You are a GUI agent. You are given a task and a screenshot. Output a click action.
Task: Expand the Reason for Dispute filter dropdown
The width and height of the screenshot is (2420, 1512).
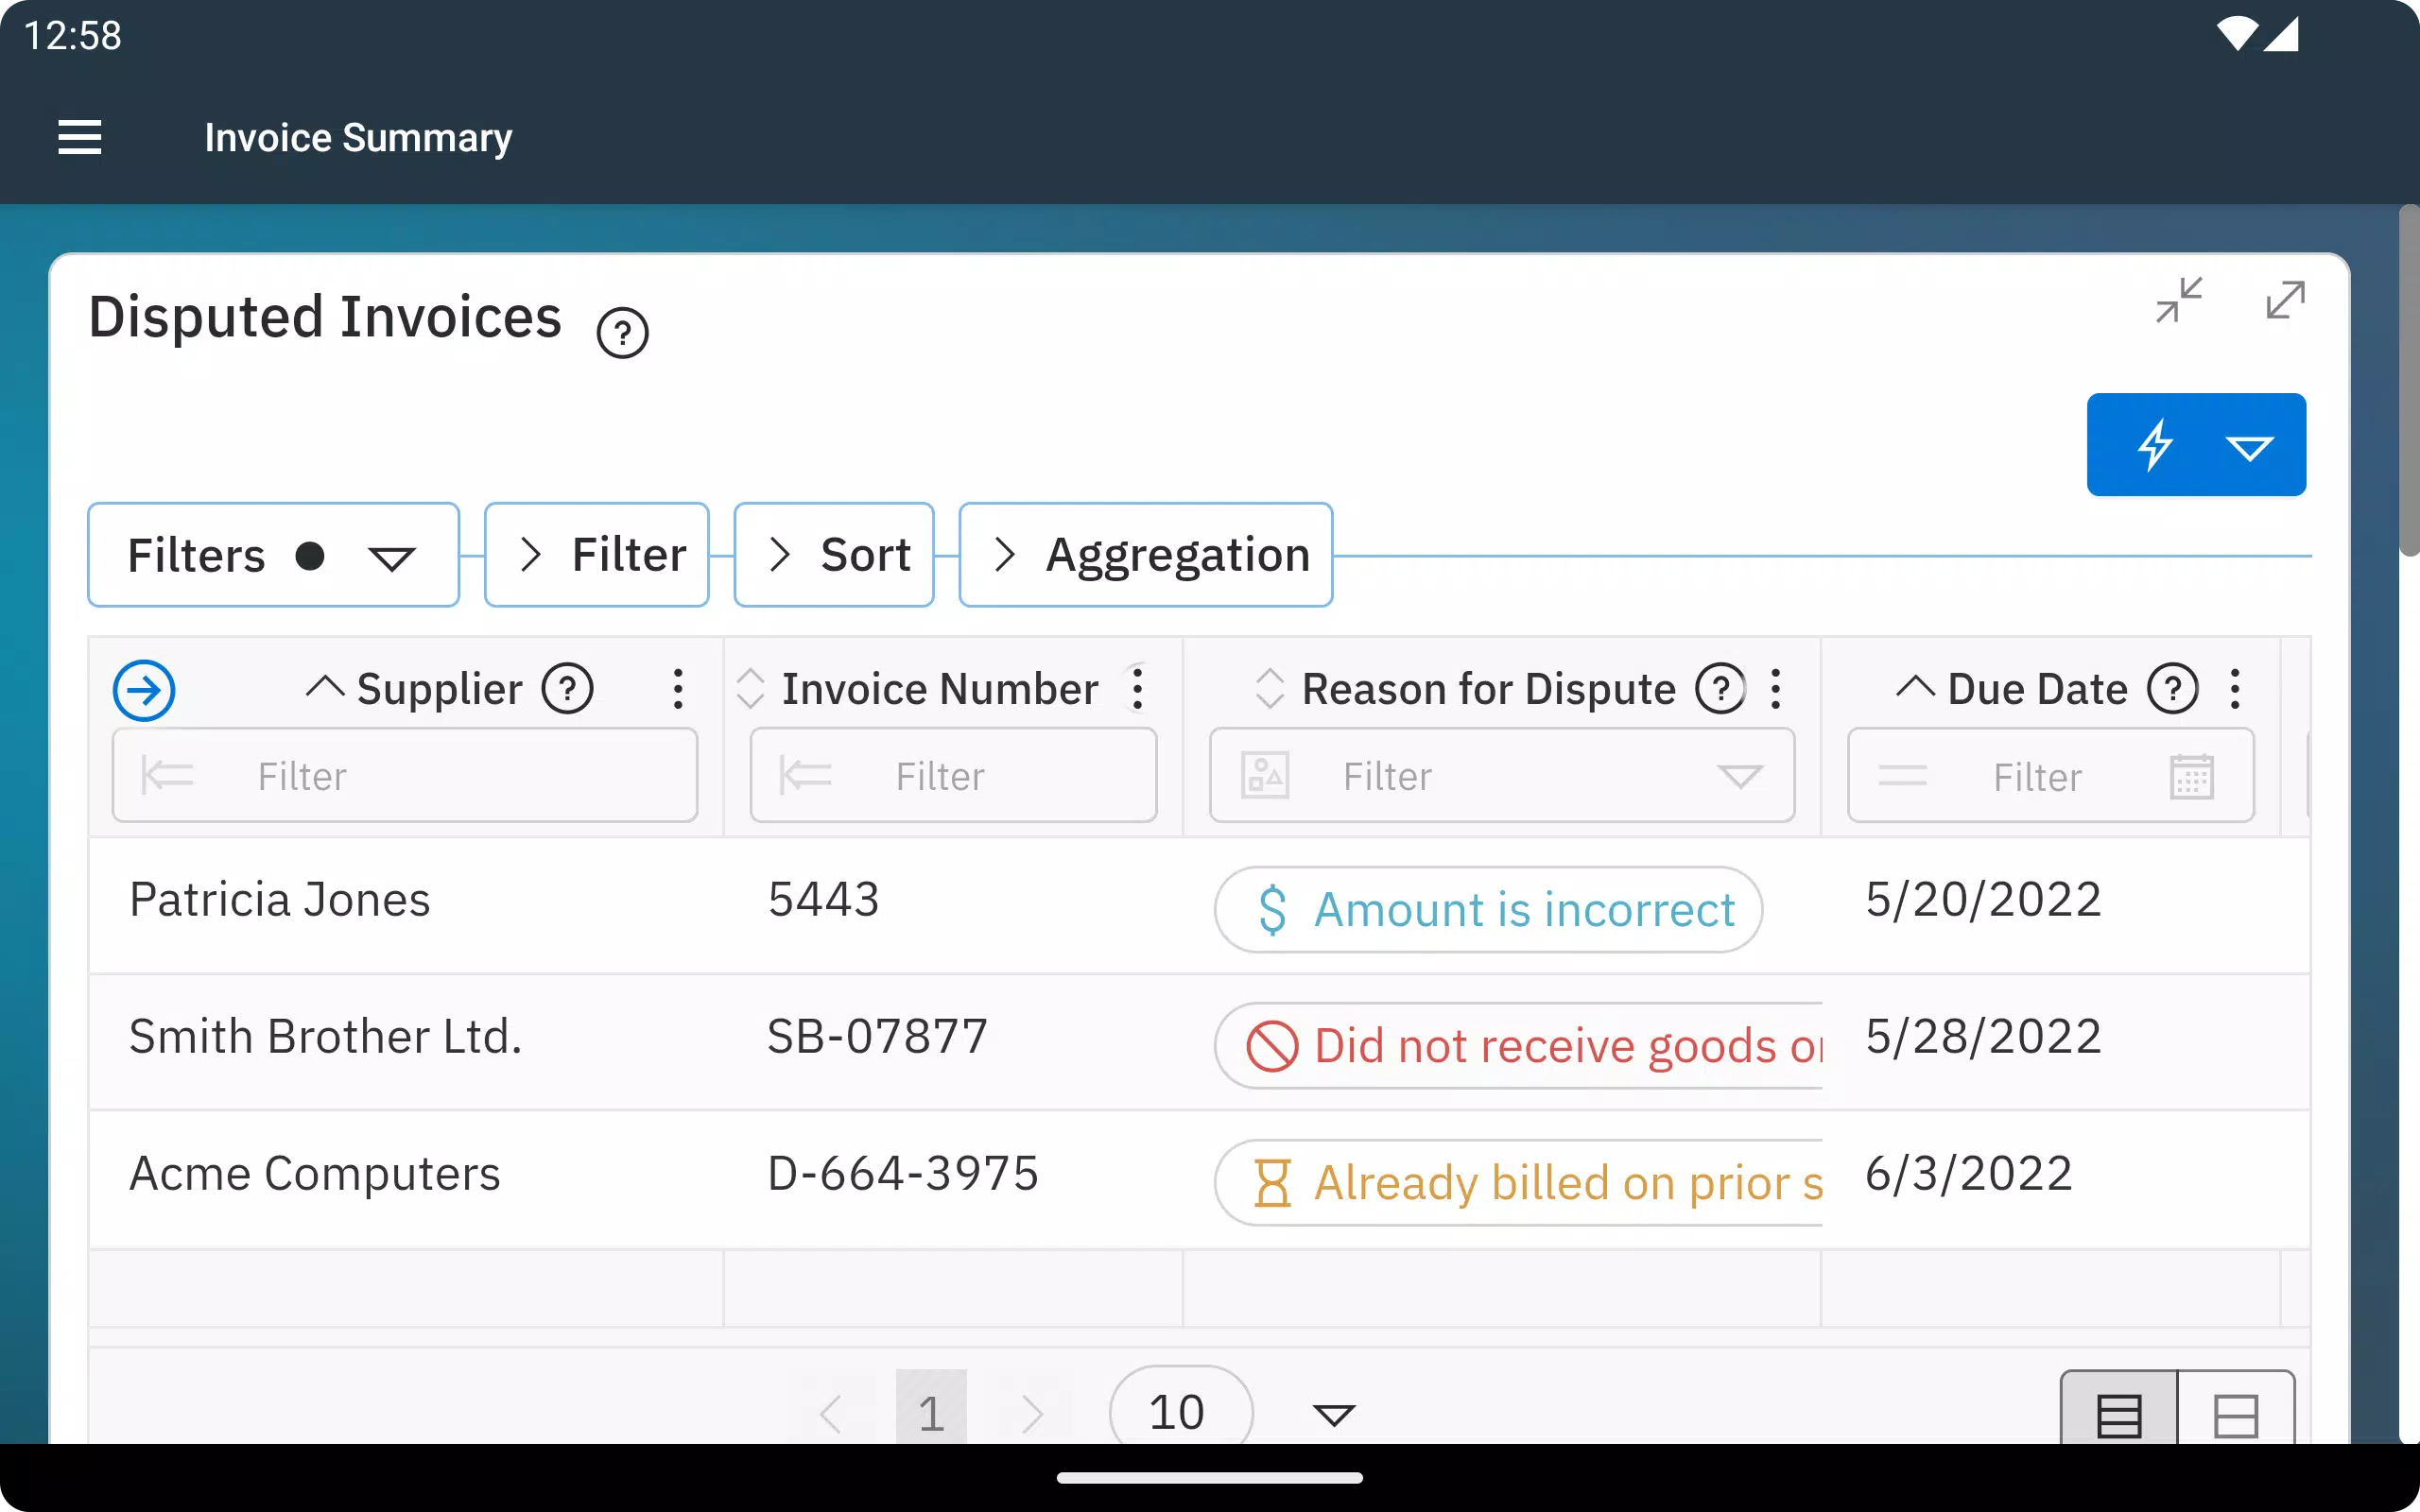1739,777
